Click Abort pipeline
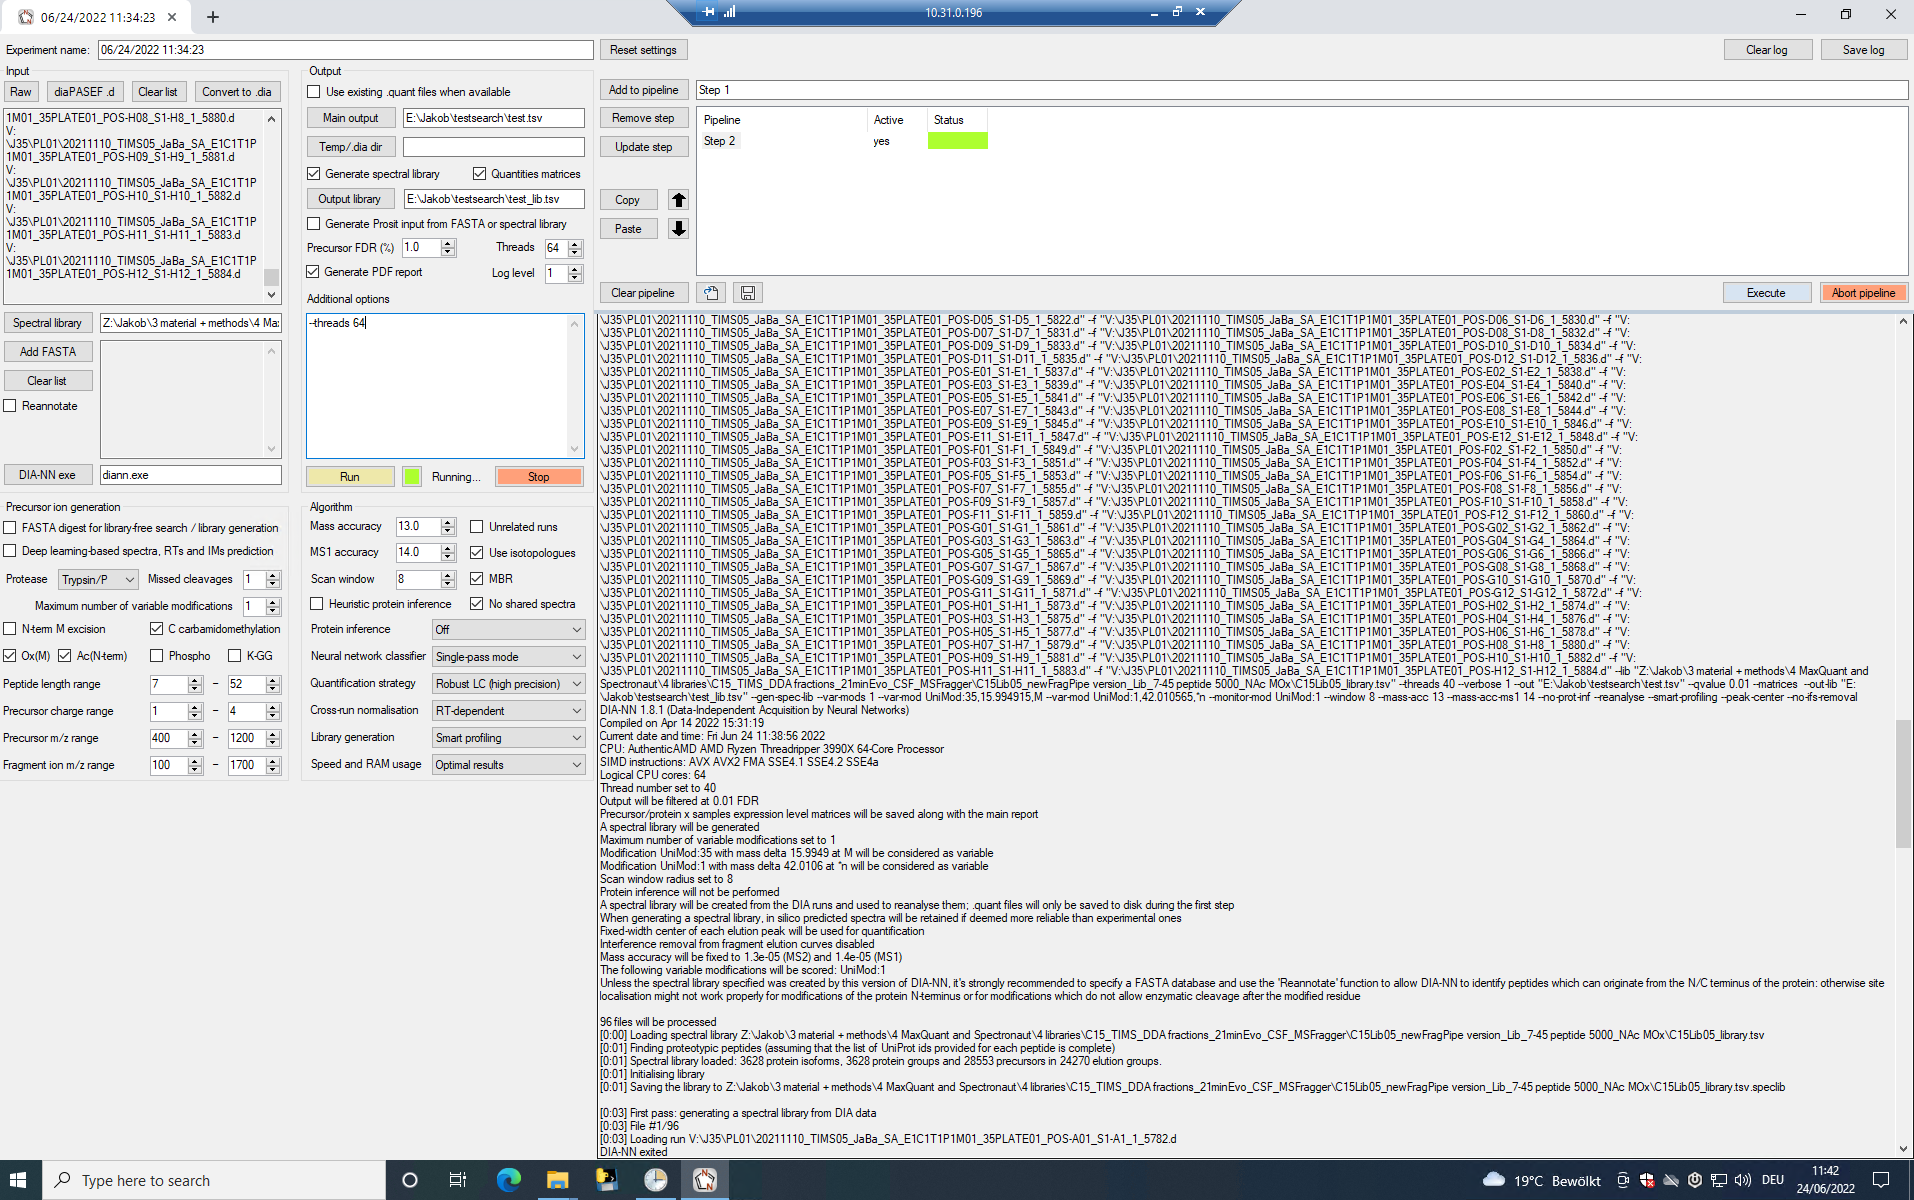The height and width of the screenshot is (1200, 1914). click(x=1863, y=292)
